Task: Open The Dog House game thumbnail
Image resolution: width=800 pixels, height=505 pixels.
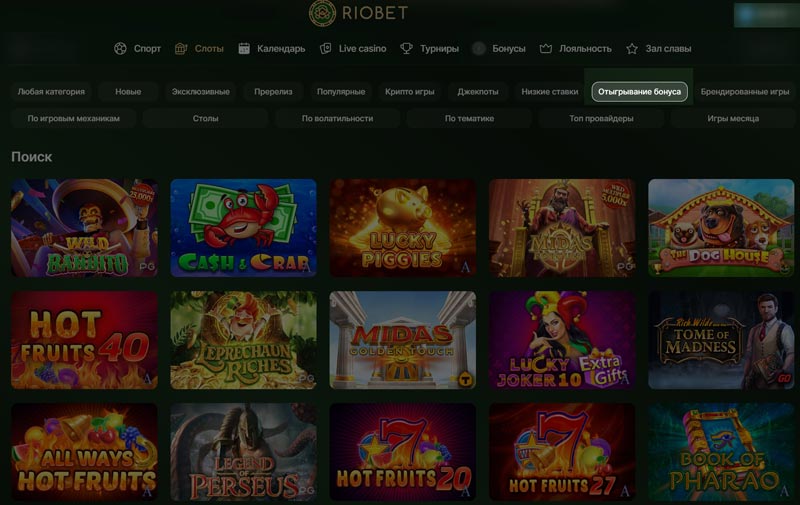Action: click(721, 228)
